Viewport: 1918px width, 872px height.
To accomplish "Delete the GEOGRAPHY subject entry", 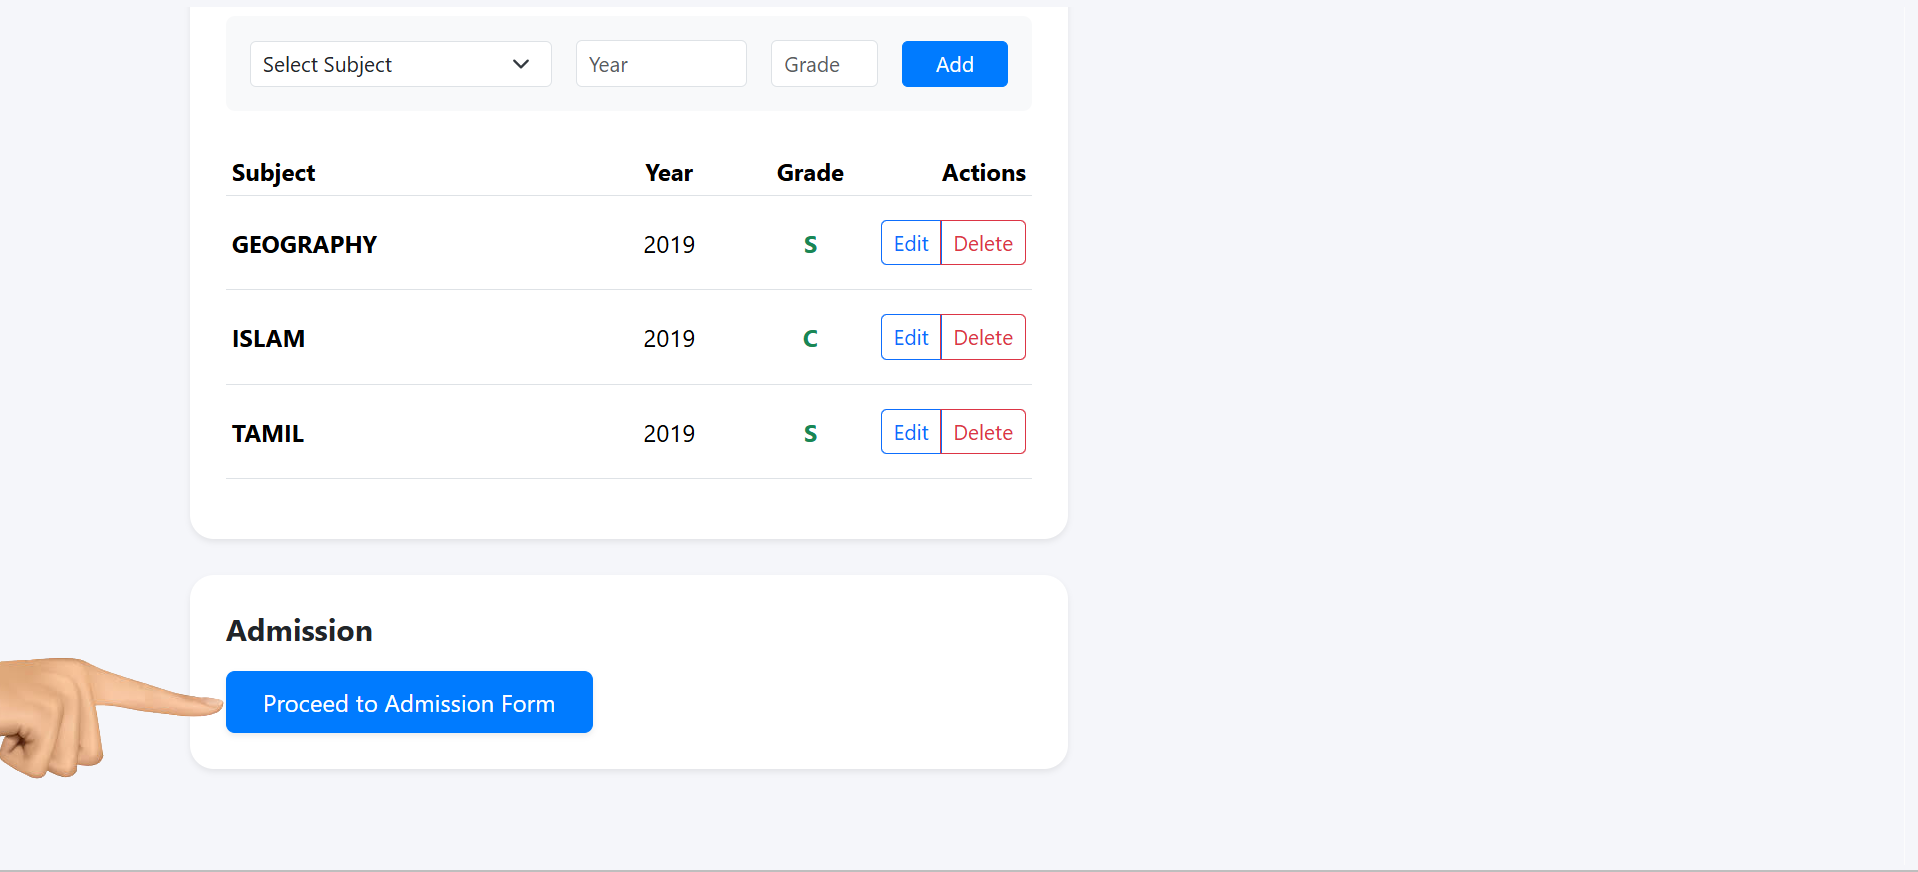I will point(983,243).
